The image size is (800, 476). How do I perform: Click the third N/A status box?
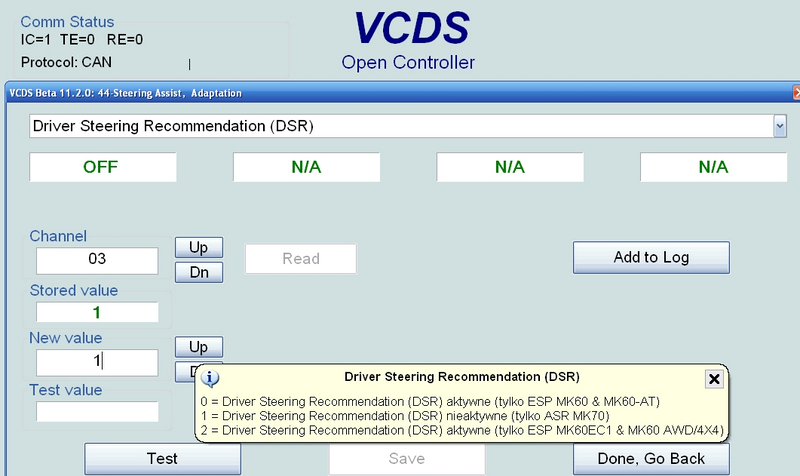510,167
